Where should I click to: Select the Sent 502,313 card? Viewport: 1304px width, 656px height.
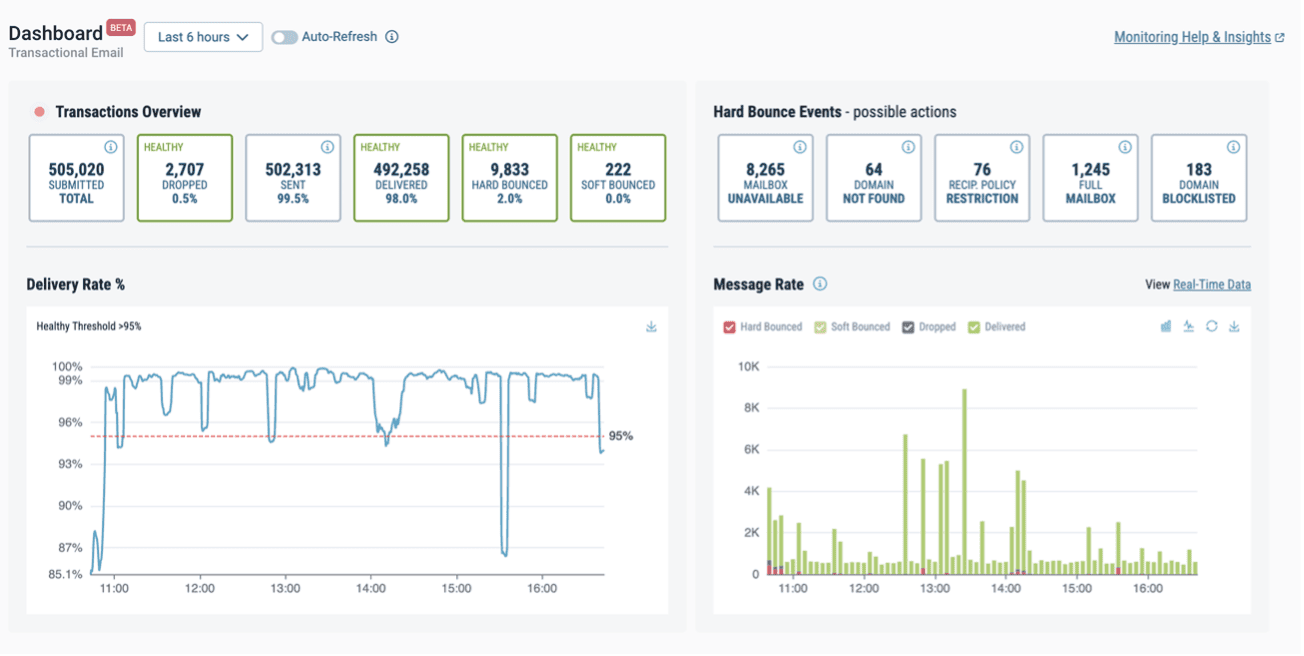point(293,178)
